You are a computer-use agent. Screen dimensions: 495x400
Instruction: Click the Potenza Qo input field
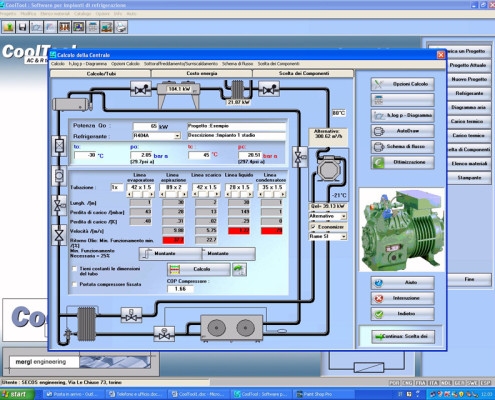[145, 126]
